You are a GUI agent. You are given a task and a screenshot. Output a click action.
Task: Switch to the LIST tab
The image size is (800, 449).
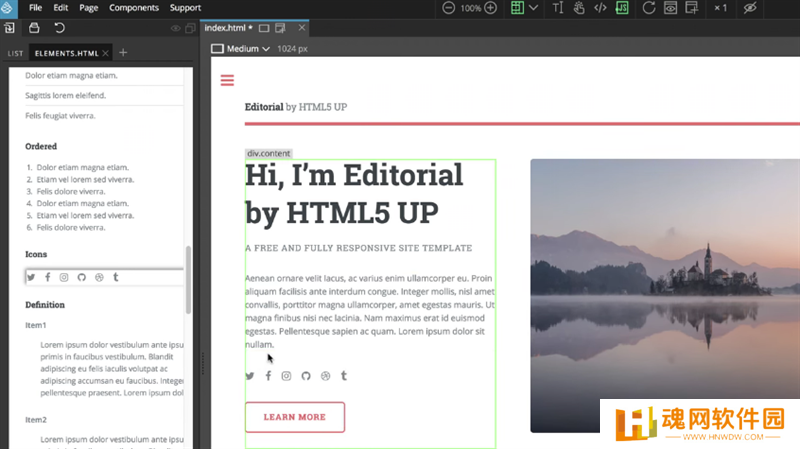pos(15,53)
